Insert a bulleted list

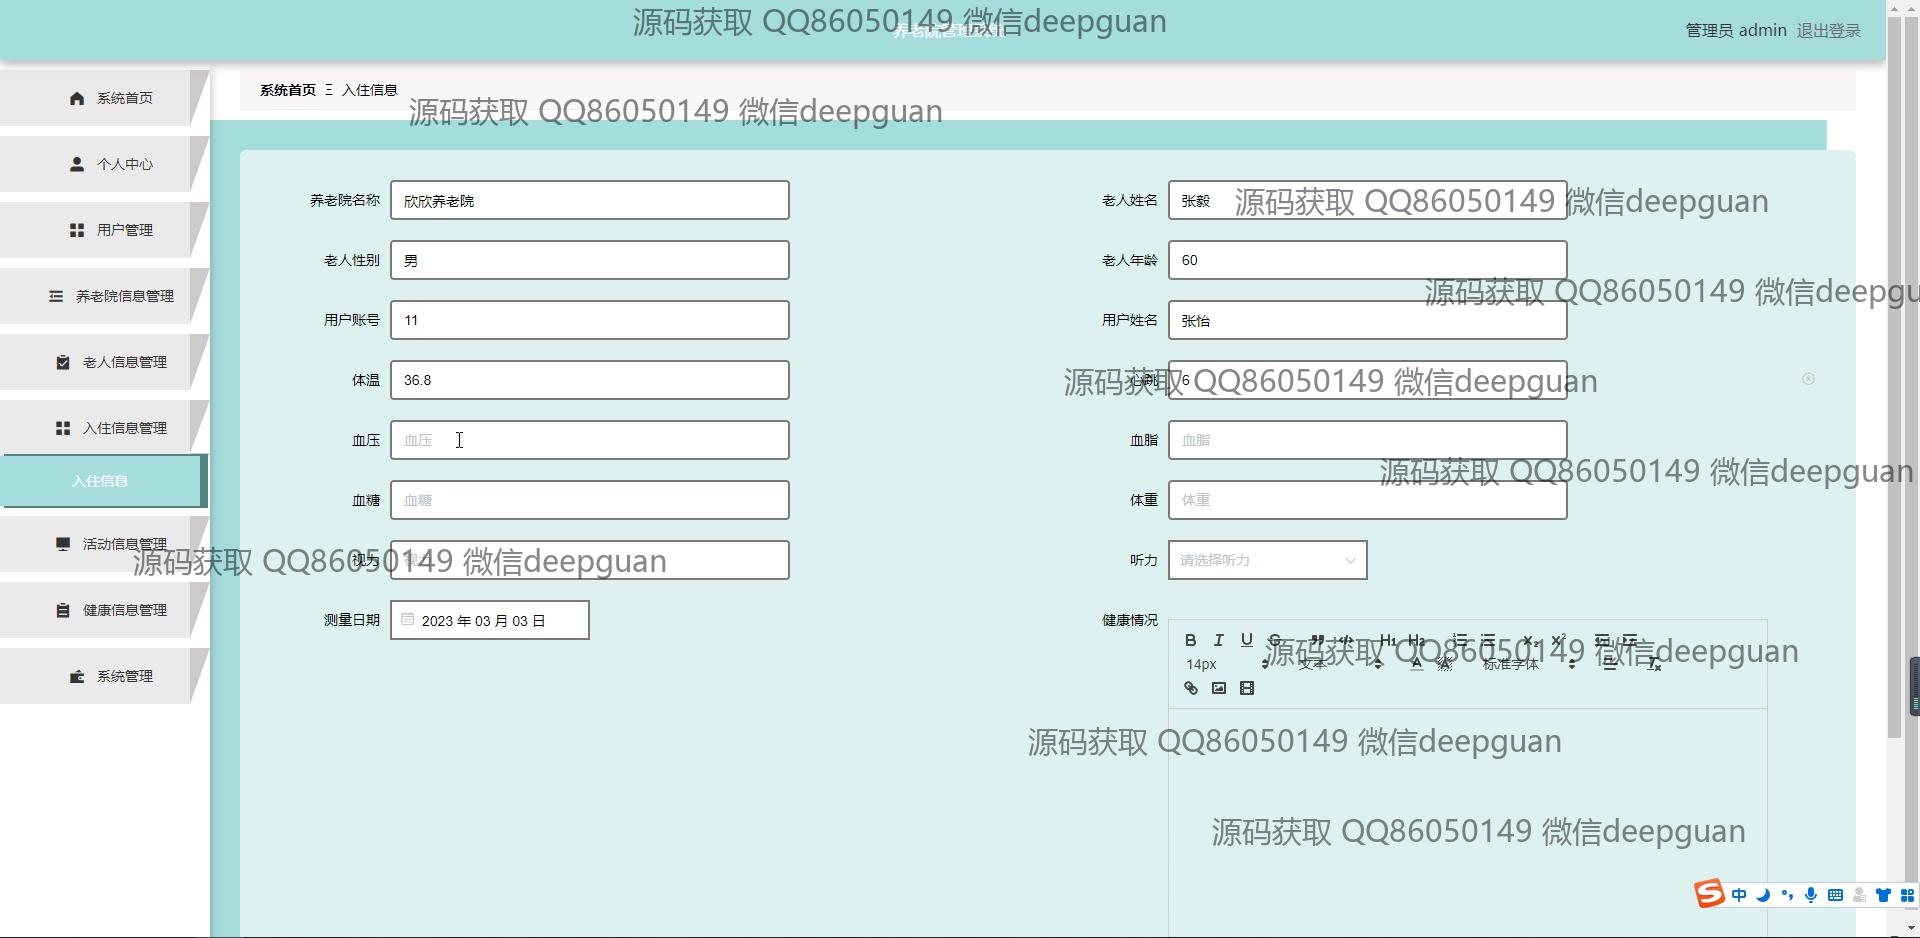[1488, 640]
